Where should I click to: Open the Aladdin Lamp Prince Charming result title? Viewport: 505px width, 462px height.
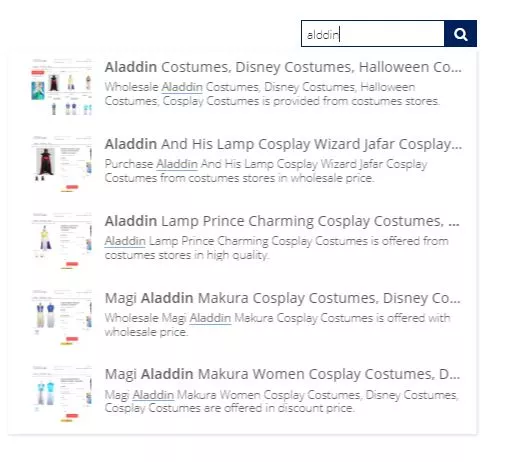click(282, 221)
